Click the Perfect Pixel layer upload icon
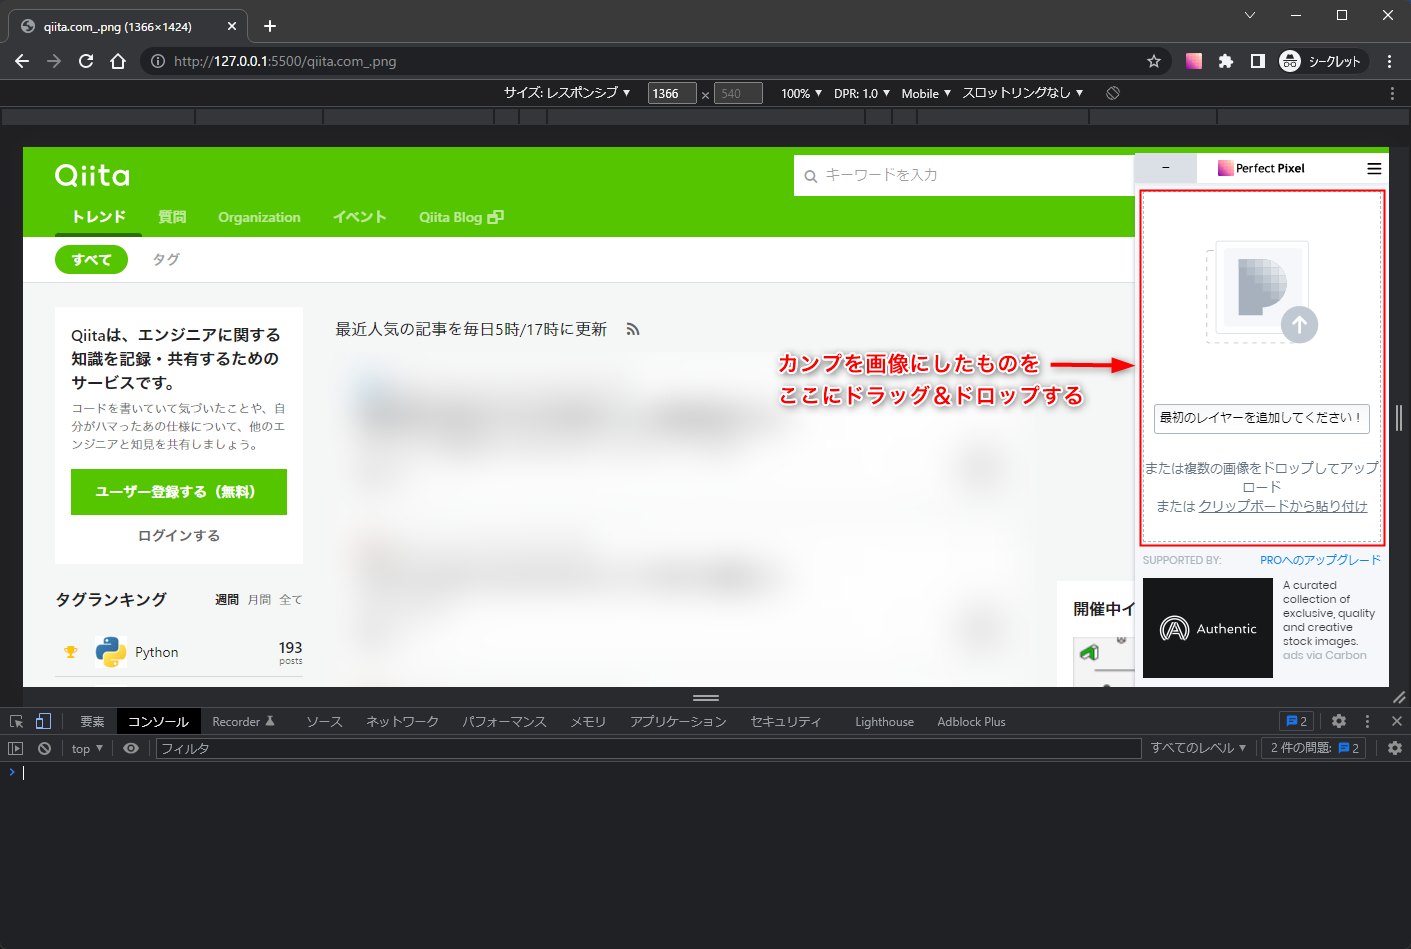The width and height of the screenshot is (1411, 949). pos(1262,292)
